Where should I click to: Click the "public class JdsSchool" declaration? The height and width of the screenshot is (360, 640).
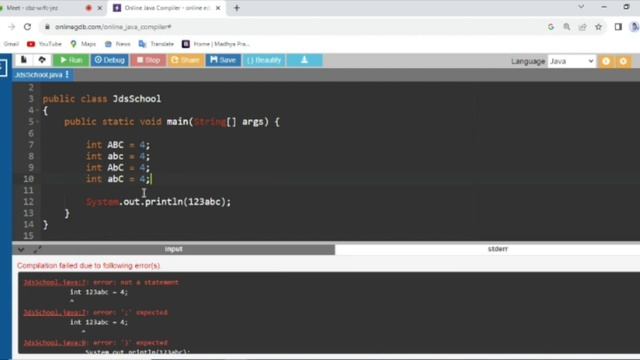click(102, 99)
